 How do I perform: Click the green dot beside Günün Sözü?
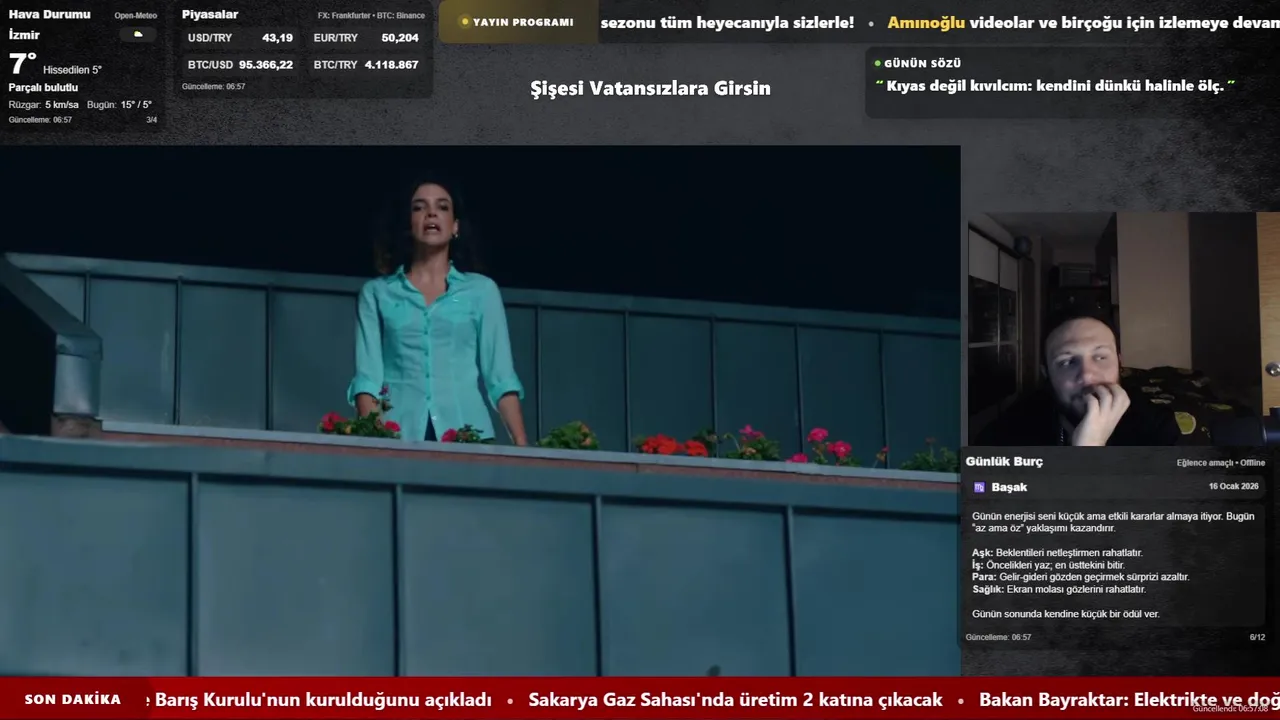(878, 63)
